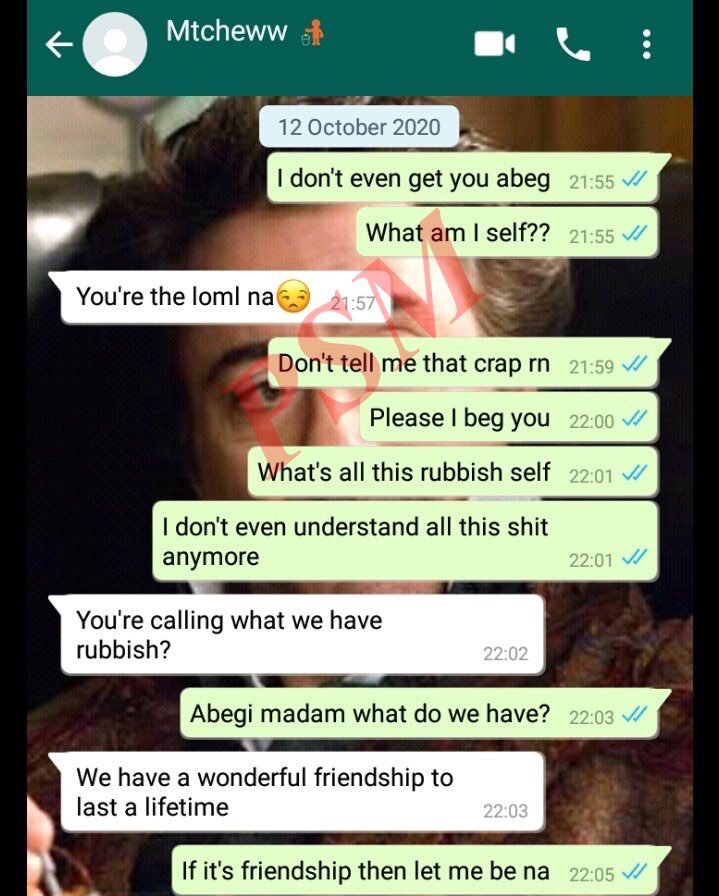Select the "What am I self??" message
This screenshot has width=719, height=896.
pos(508,233)
